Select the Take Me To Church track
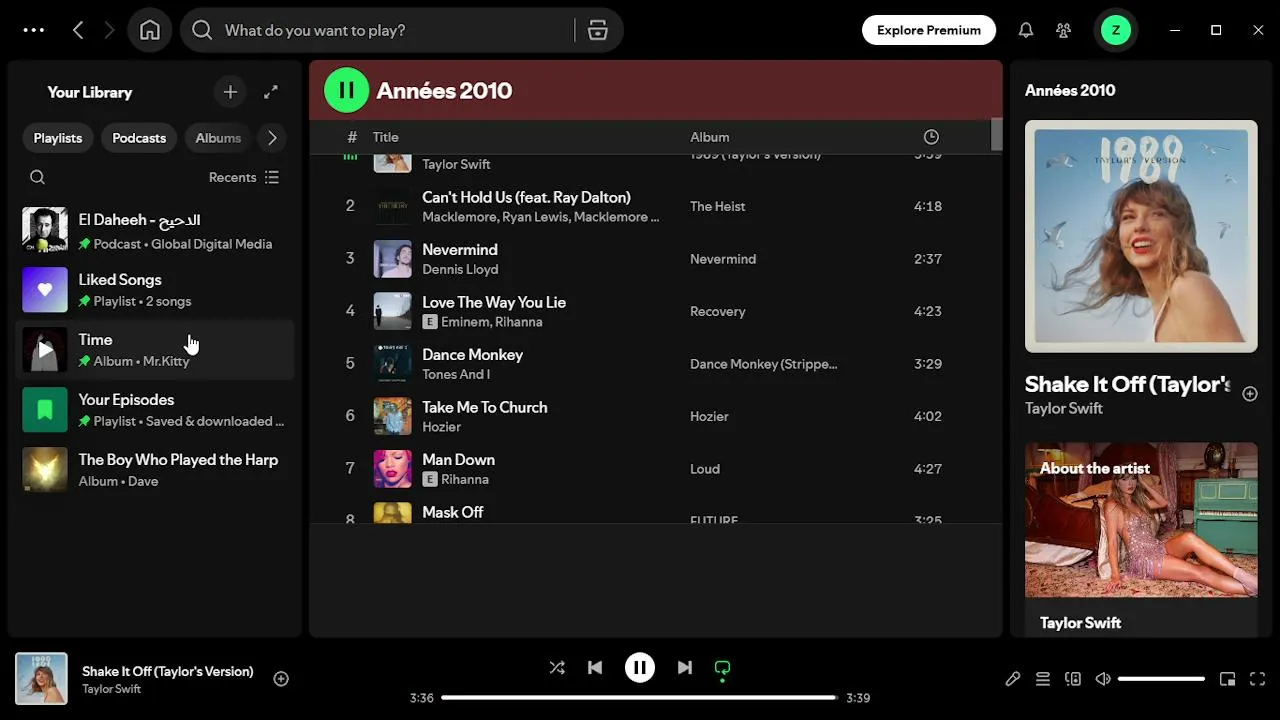This screenshot has height=720, width=1280. pyautogui.click(x=485, y=407)
